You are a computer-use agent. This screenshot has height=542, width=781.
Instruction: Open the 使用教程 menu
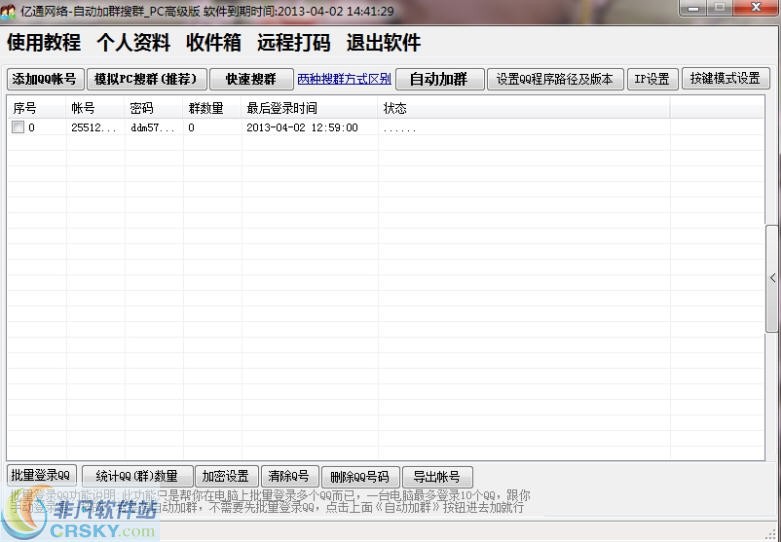click(44, 42)
